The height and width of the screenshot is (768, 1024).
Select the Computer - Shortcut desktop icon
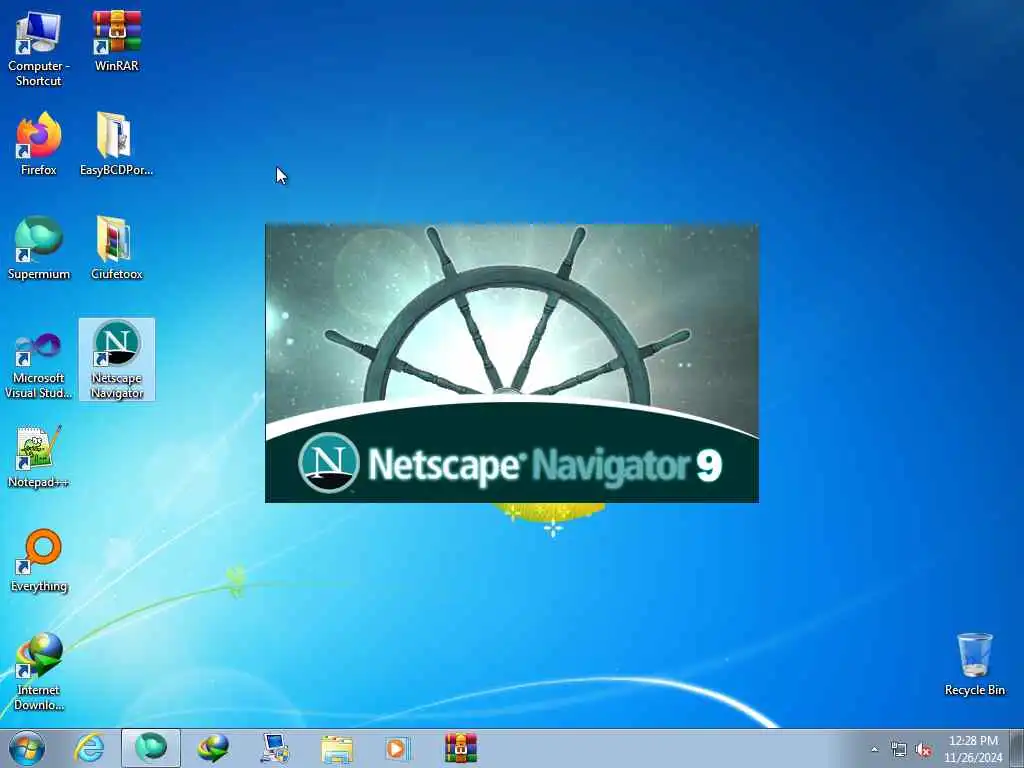39,49
